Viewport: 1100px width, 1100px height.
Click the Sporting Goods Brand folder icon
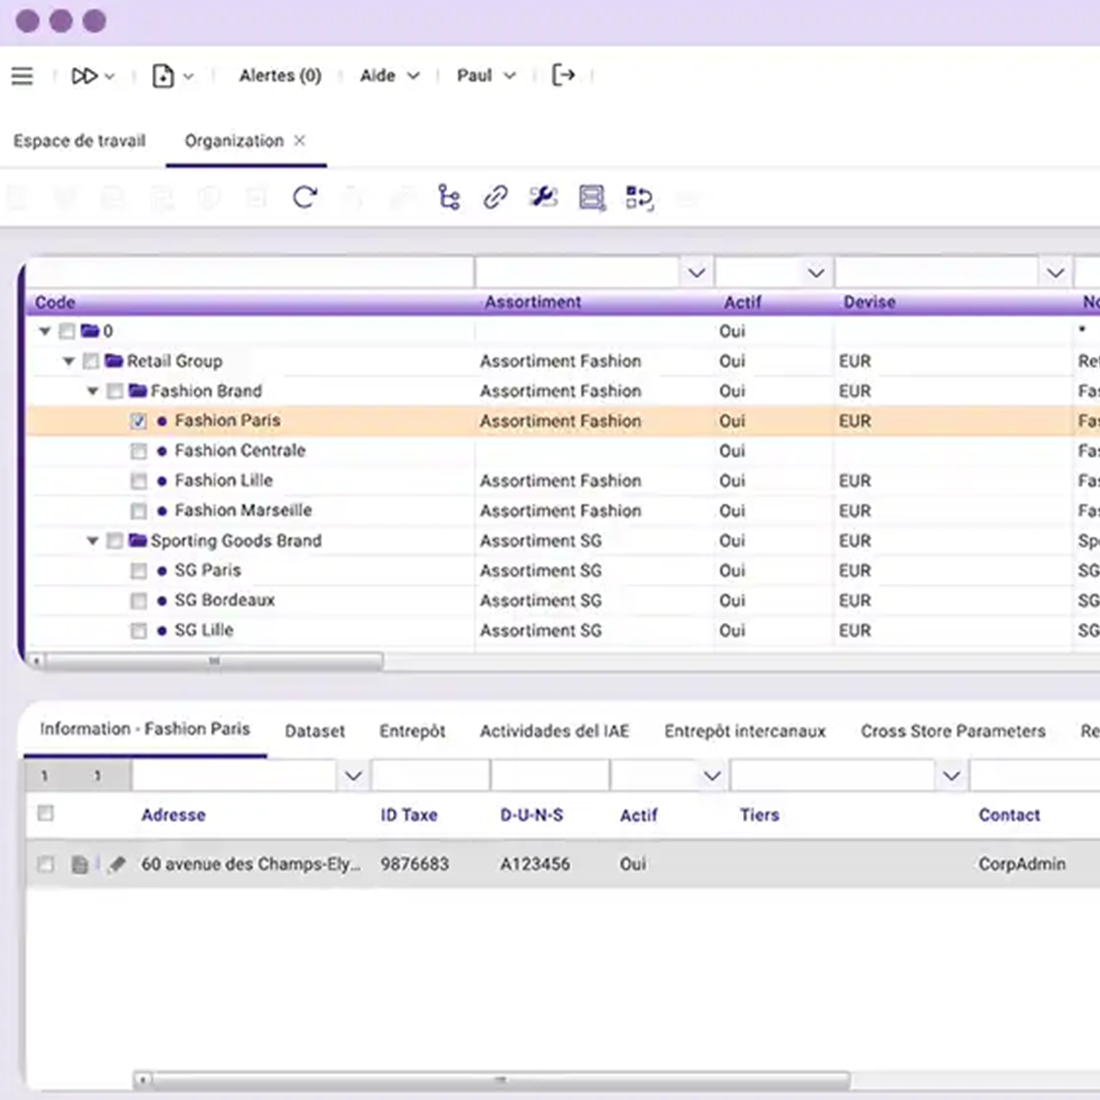[138, 540]
